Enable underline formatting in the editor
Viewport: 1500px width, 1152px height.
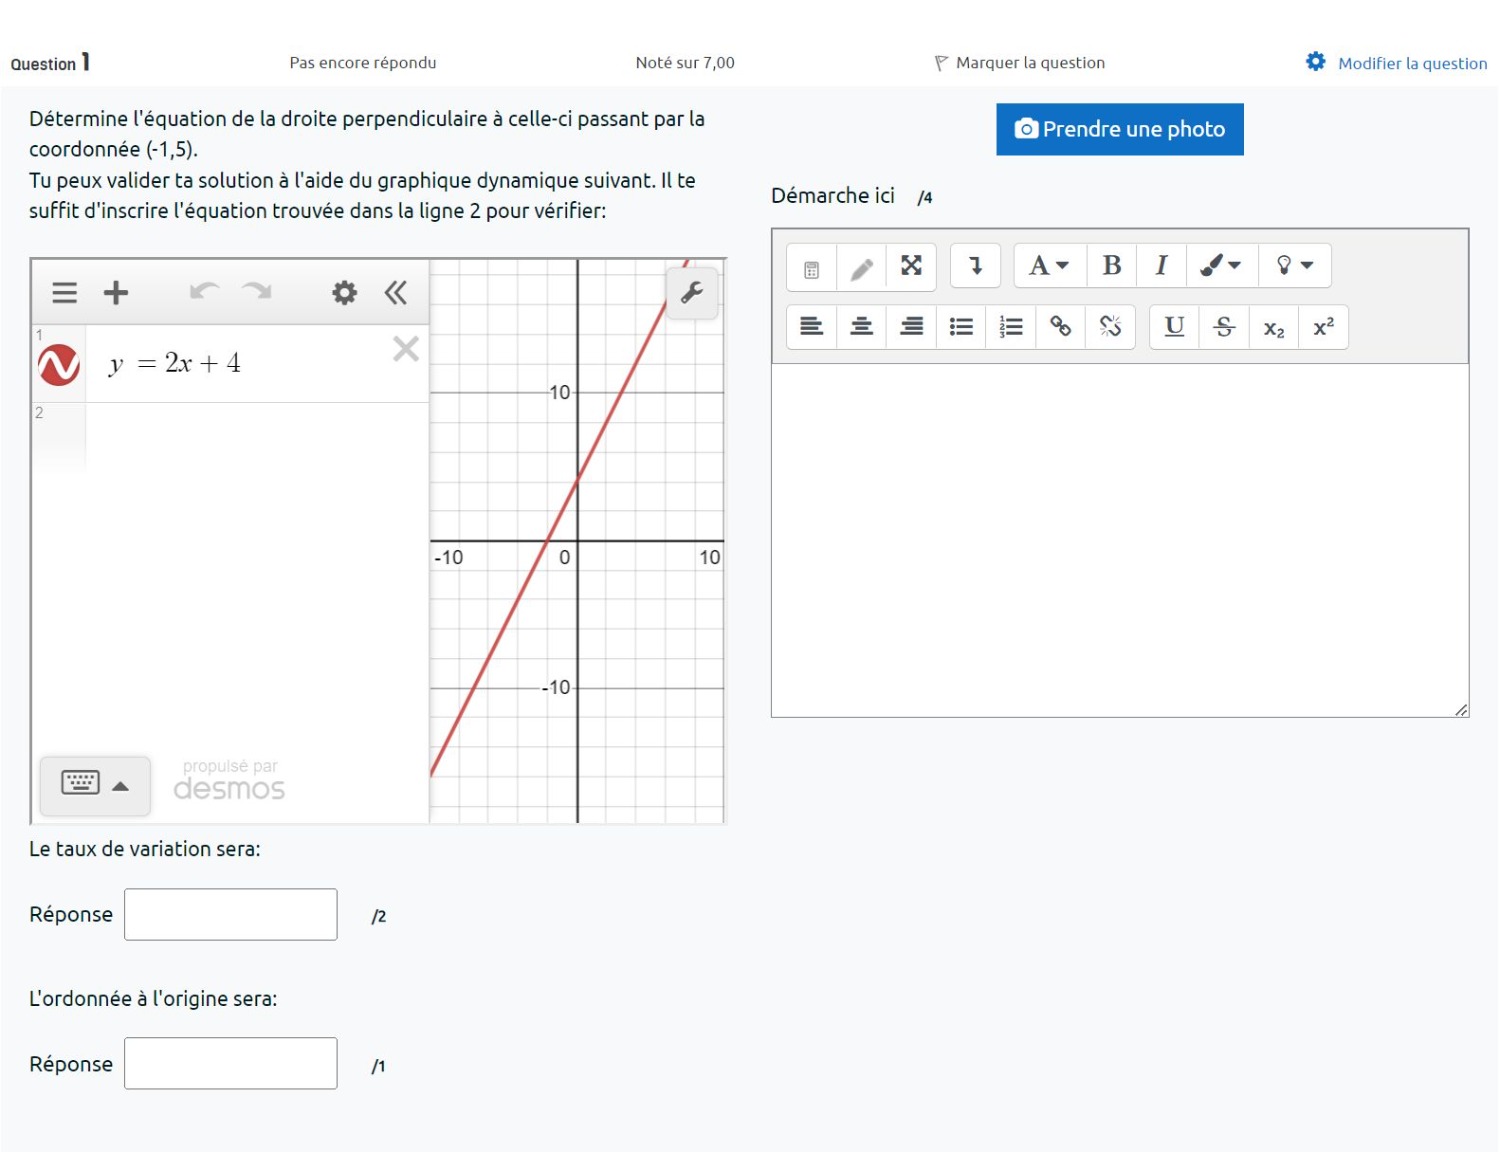coord(1174,327)
